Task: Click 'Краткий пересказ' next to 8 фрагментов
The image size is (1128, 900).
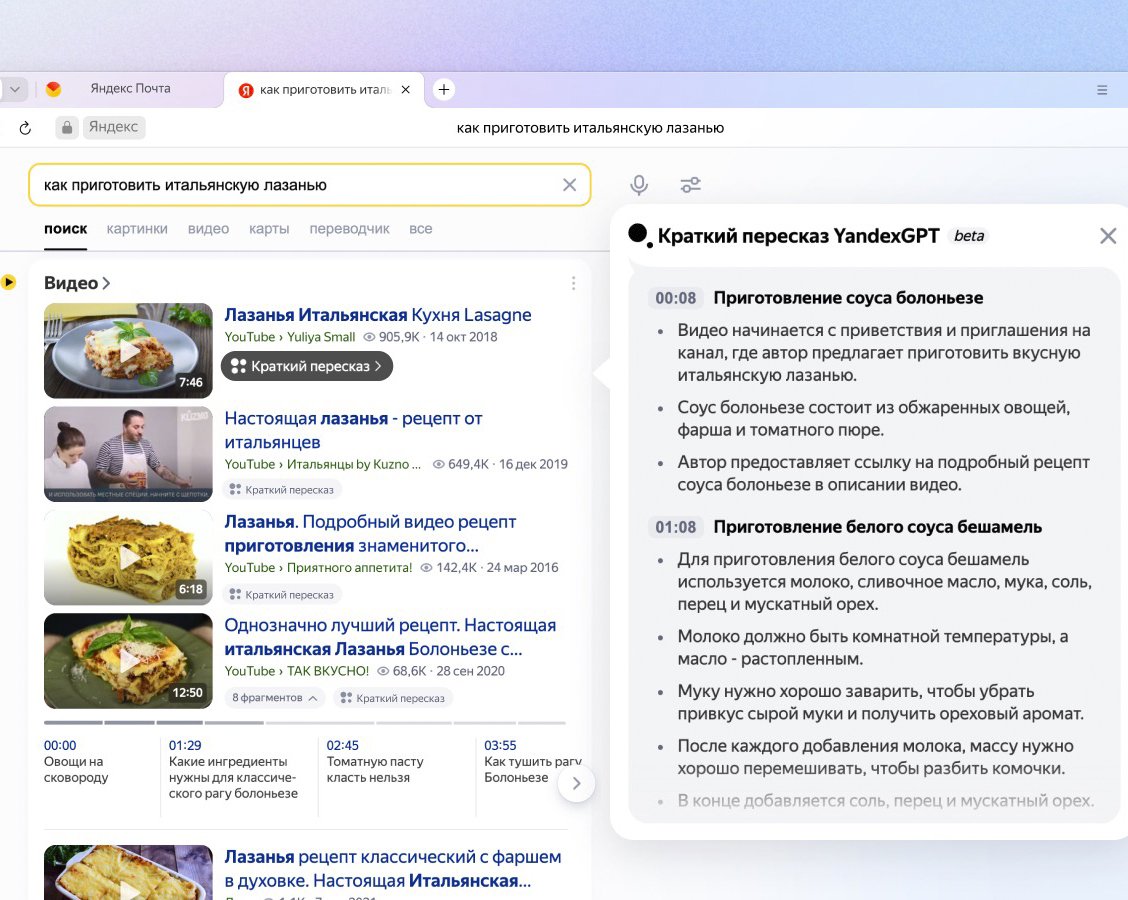Action: coord(392,698)
